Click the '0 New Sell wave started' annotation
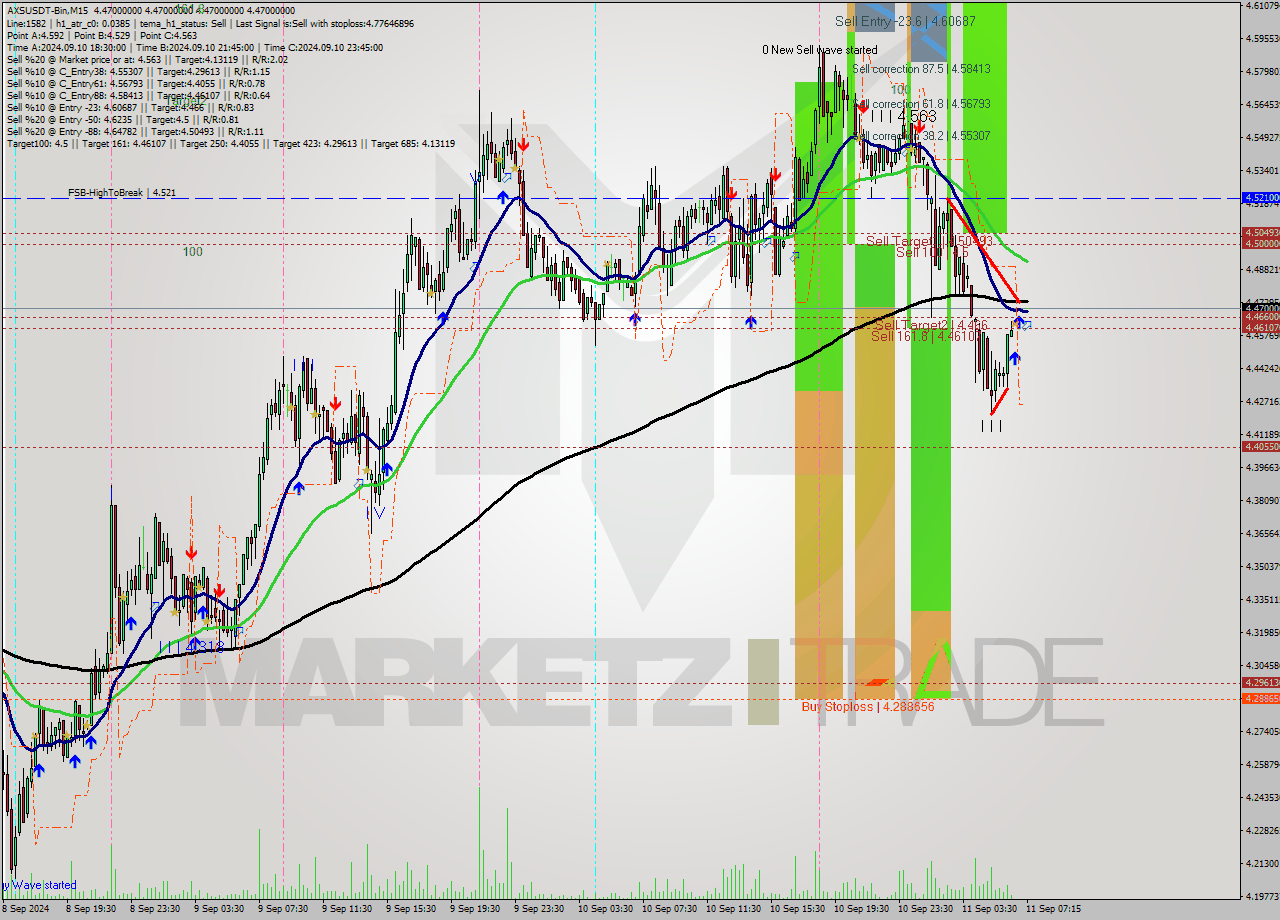This screenshot has height=920, width=1280. 820,49
